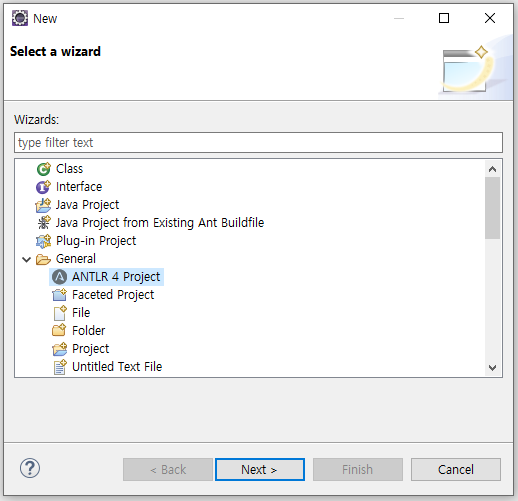Screen dimensions: 518x501
Task: Select the Plug-in Project icon
Action: click(x=43, y=241)
